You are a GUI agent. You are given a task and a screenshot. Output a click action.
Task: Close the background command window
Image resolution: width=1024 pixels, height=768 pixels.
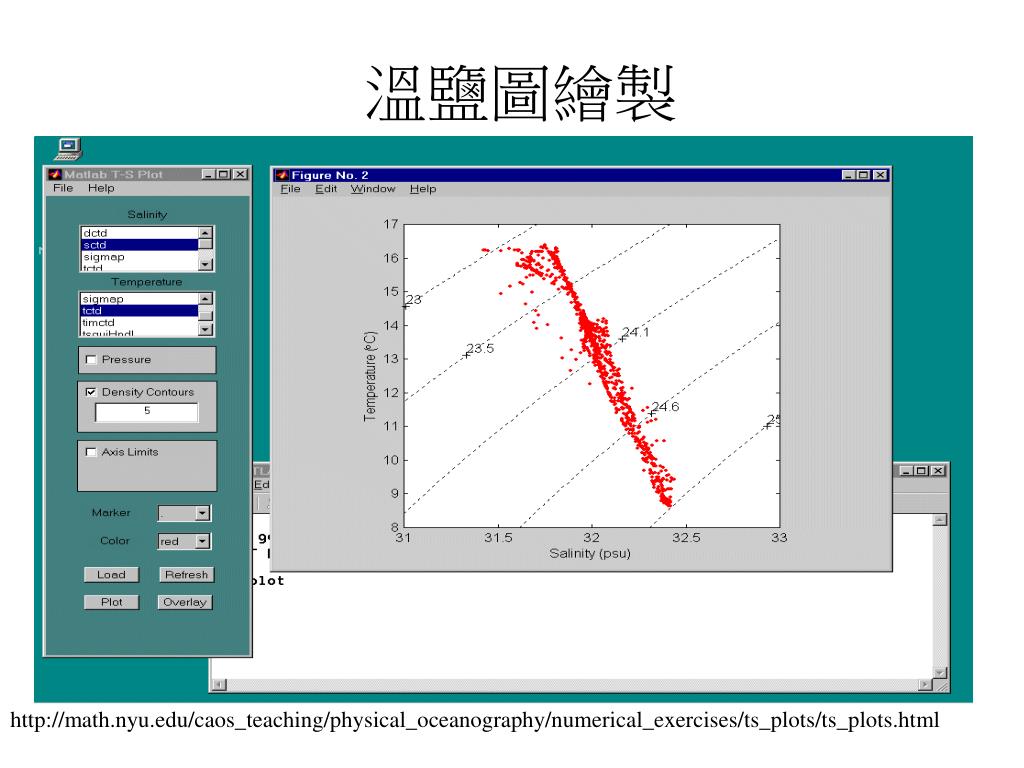click(x=938, y=471)
